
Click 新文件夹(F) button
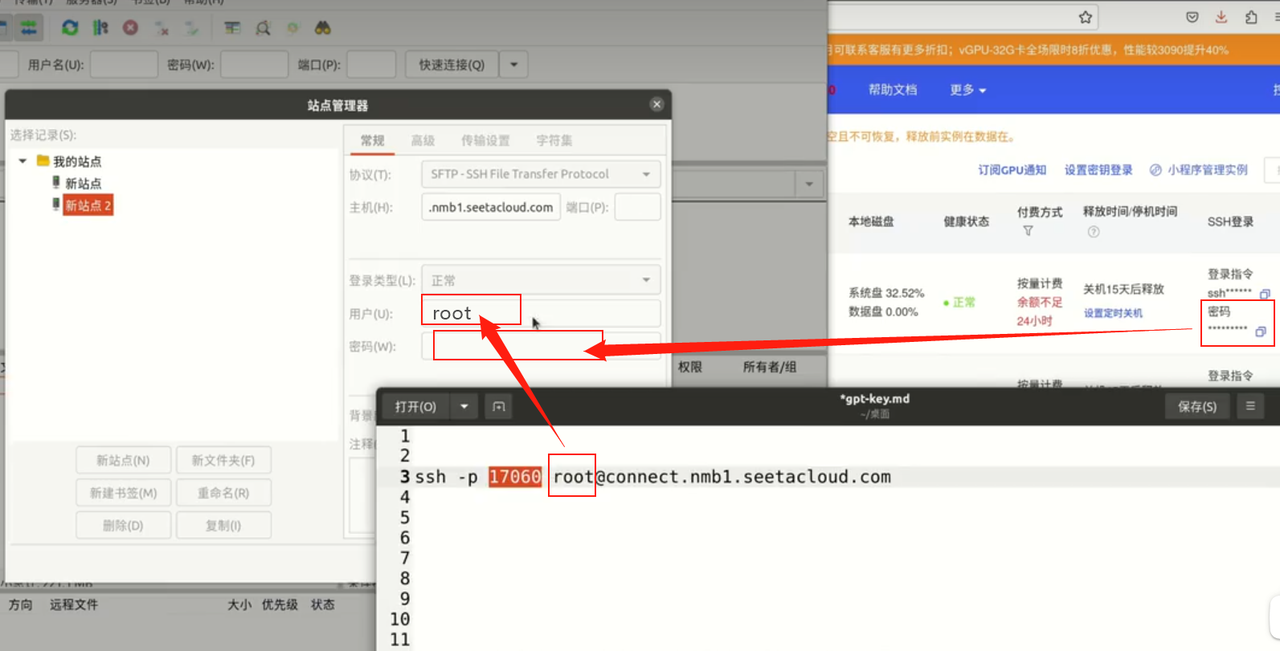223,461
